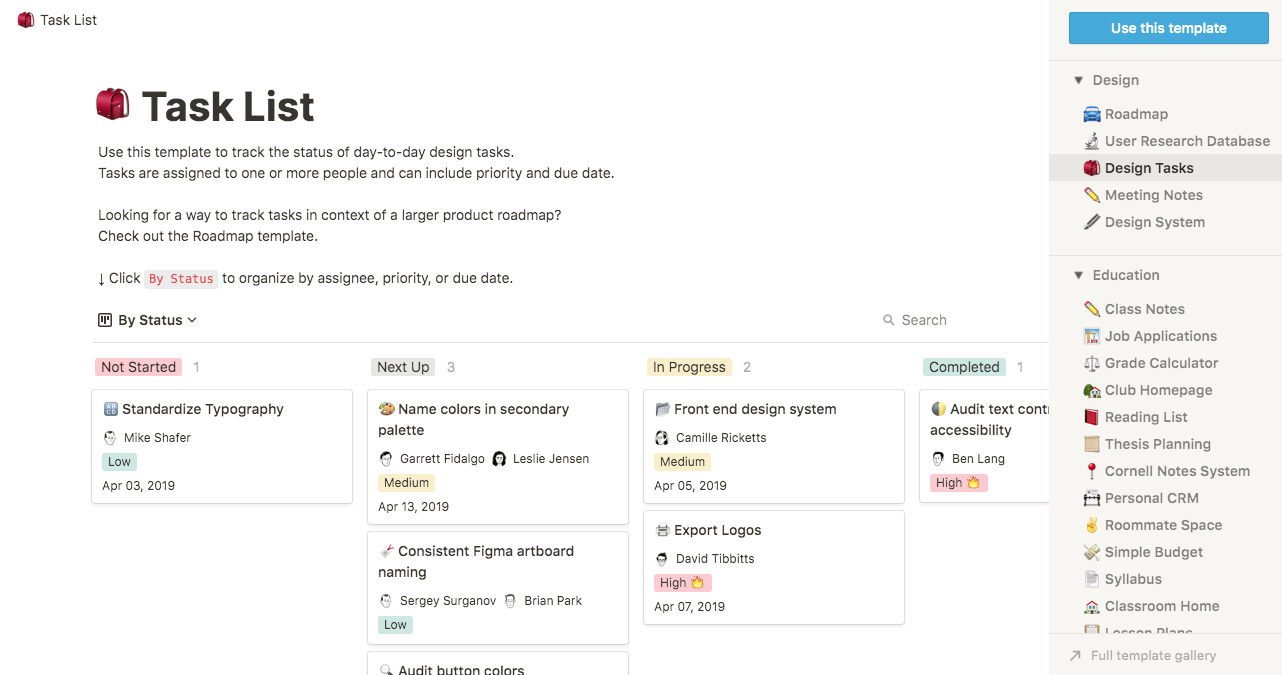Click the board view icon next to By Status
1282x675 pixels.
click(104, 319)
